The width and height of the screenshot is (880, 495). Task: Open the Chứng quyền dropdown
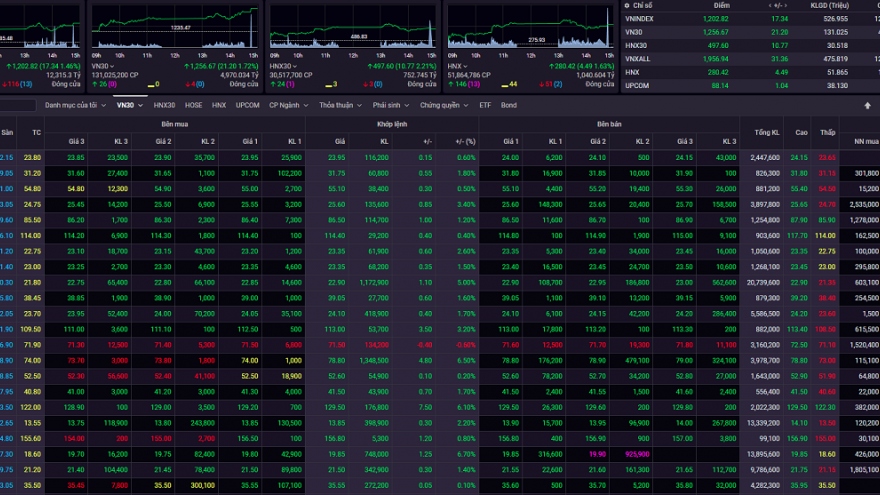point(443,105)
